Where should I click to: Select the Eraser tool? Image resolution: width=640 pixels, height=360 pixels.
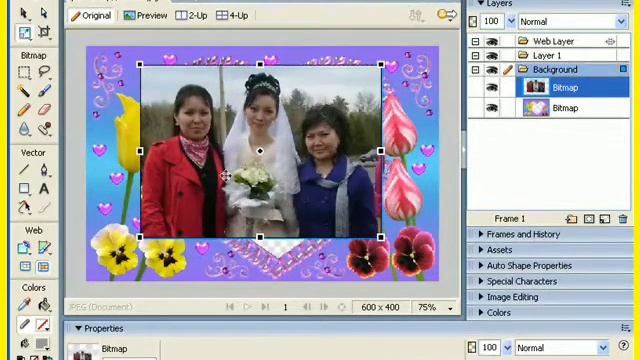(44, 109)
